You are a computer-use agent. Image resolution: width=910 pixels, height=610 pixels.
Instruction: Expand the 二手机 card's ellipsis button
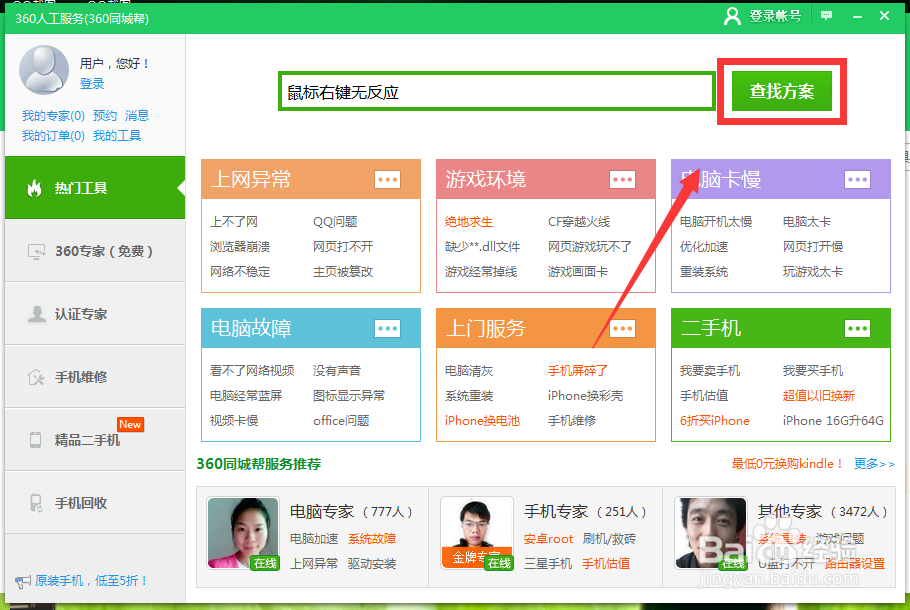coord(857,329)
